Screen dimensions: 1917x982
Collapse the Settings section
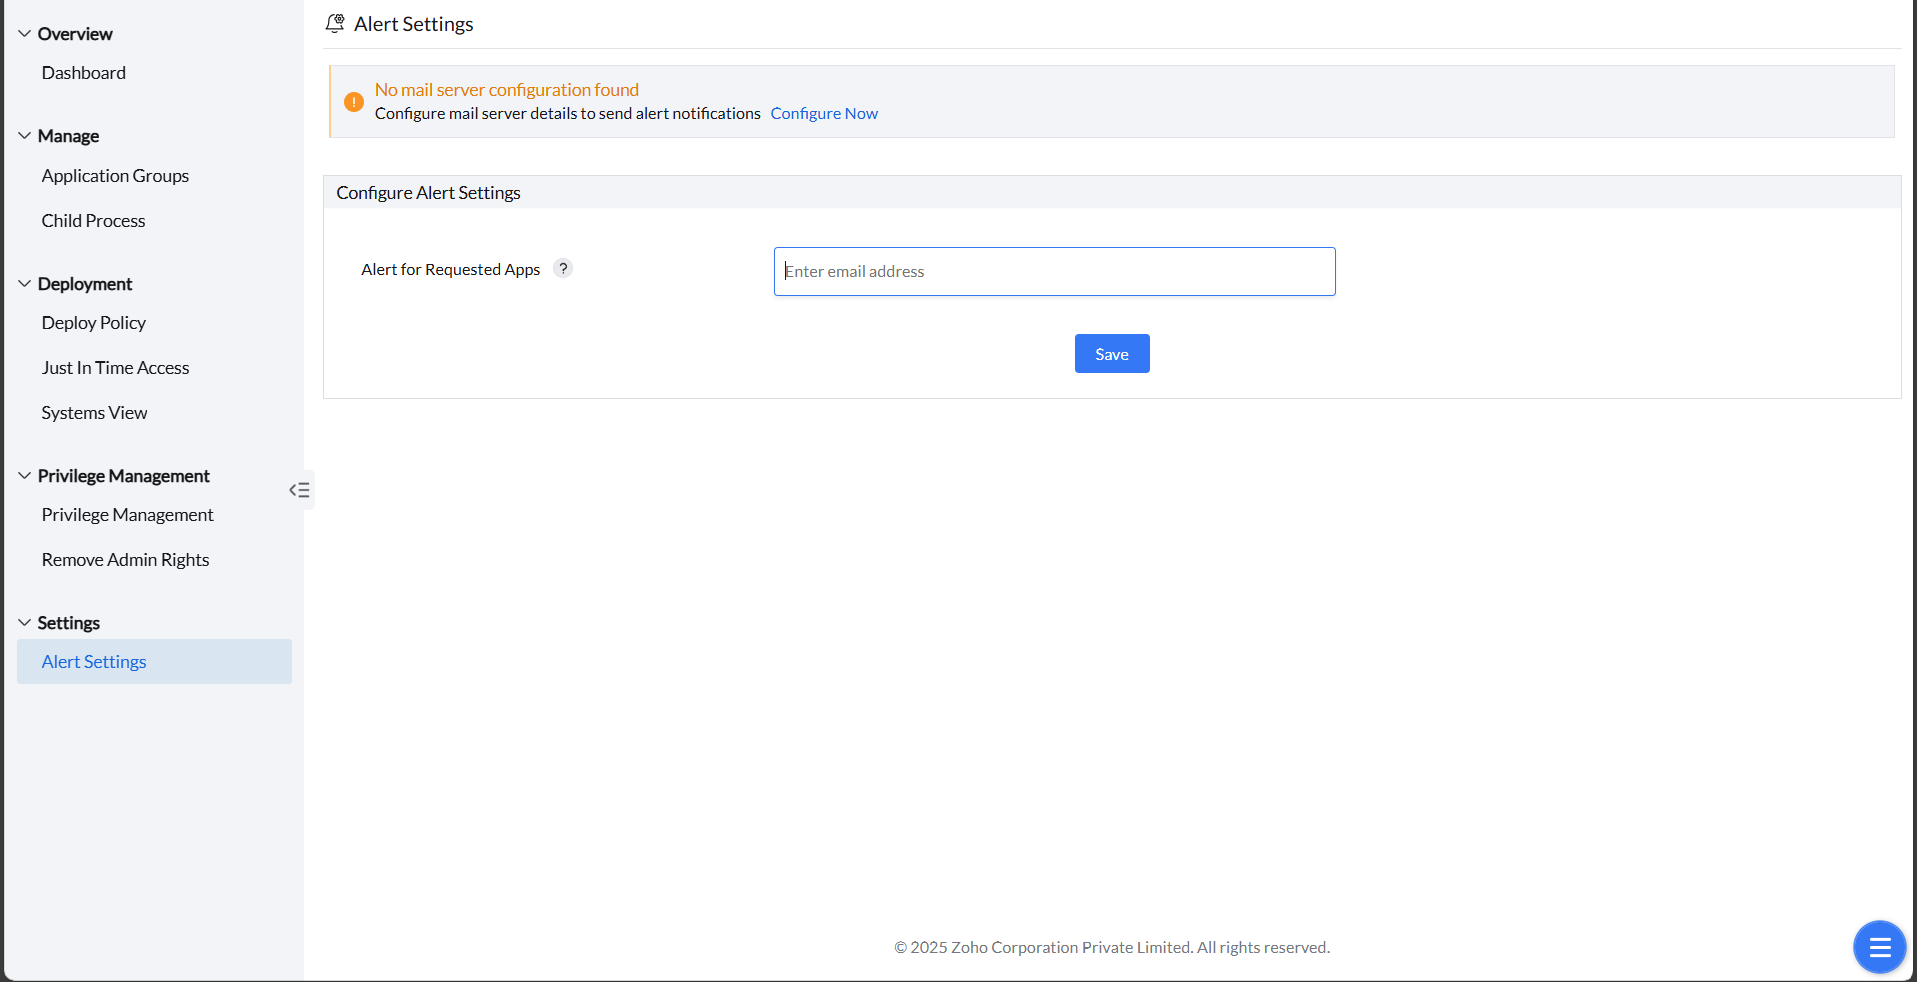point(25,623)
